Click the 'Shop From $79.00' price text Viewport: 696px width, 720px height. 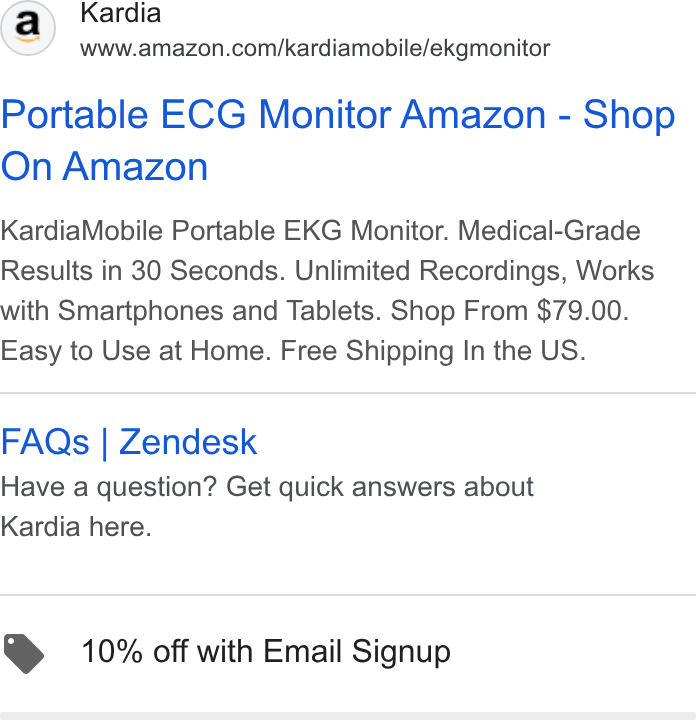click(x=509, y=311)
